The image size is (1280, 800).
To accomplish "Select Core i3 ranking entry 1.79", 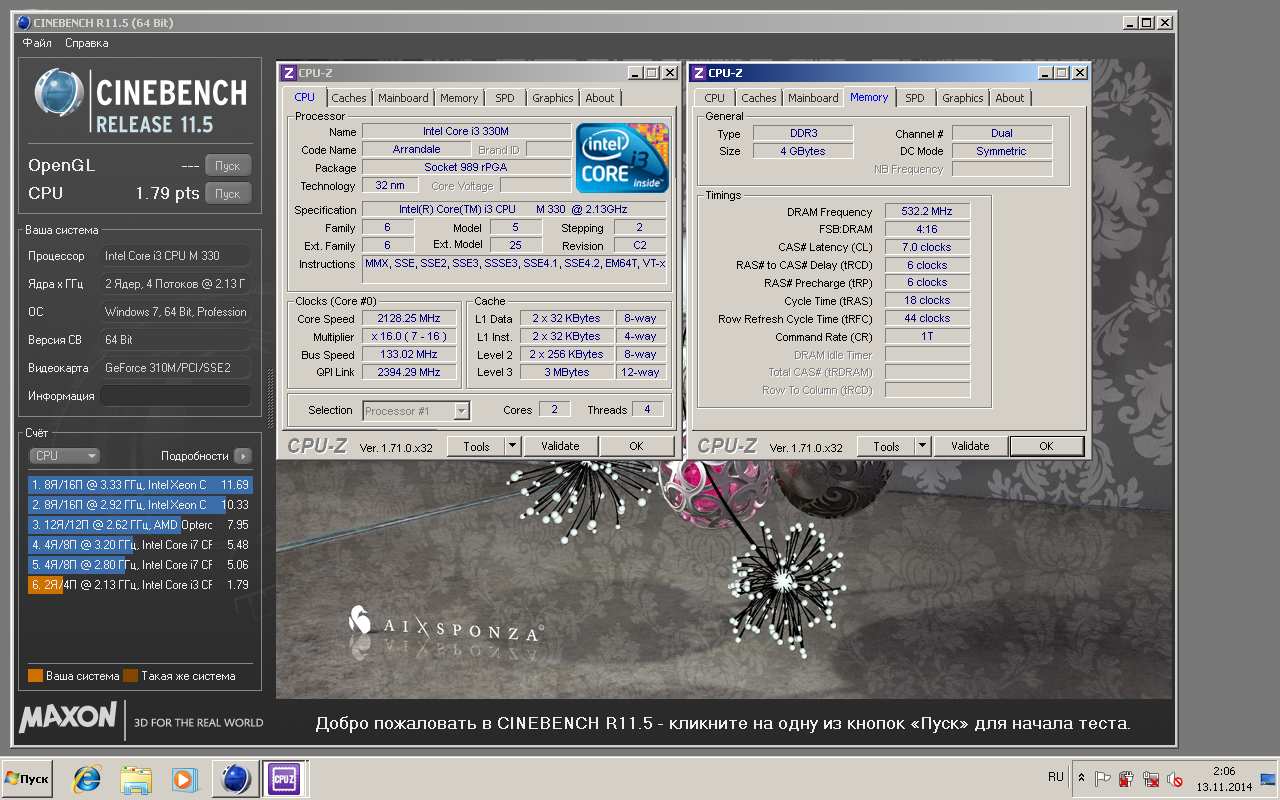I will click(x=140, y=584).
